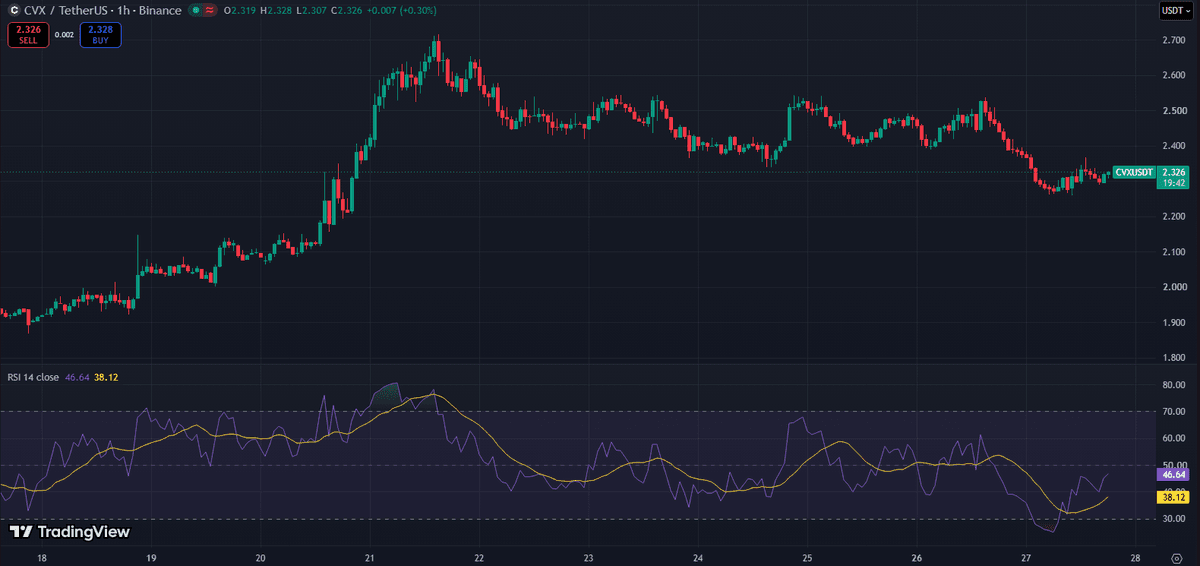The image size is (1200, 566).
Task: Click the date label 27 on time axis
Action: click(1026, 558)
